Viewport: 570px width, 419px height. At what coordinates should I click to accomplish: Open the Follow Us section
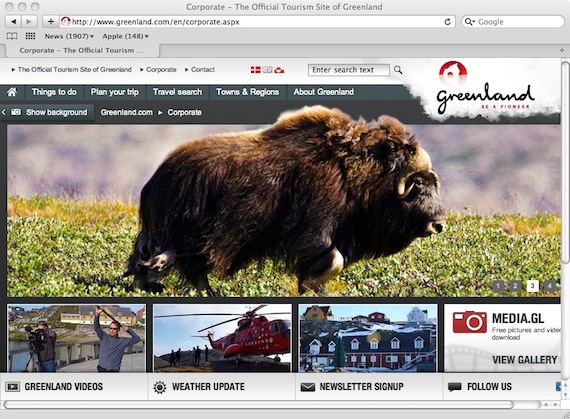pos(489,387)
